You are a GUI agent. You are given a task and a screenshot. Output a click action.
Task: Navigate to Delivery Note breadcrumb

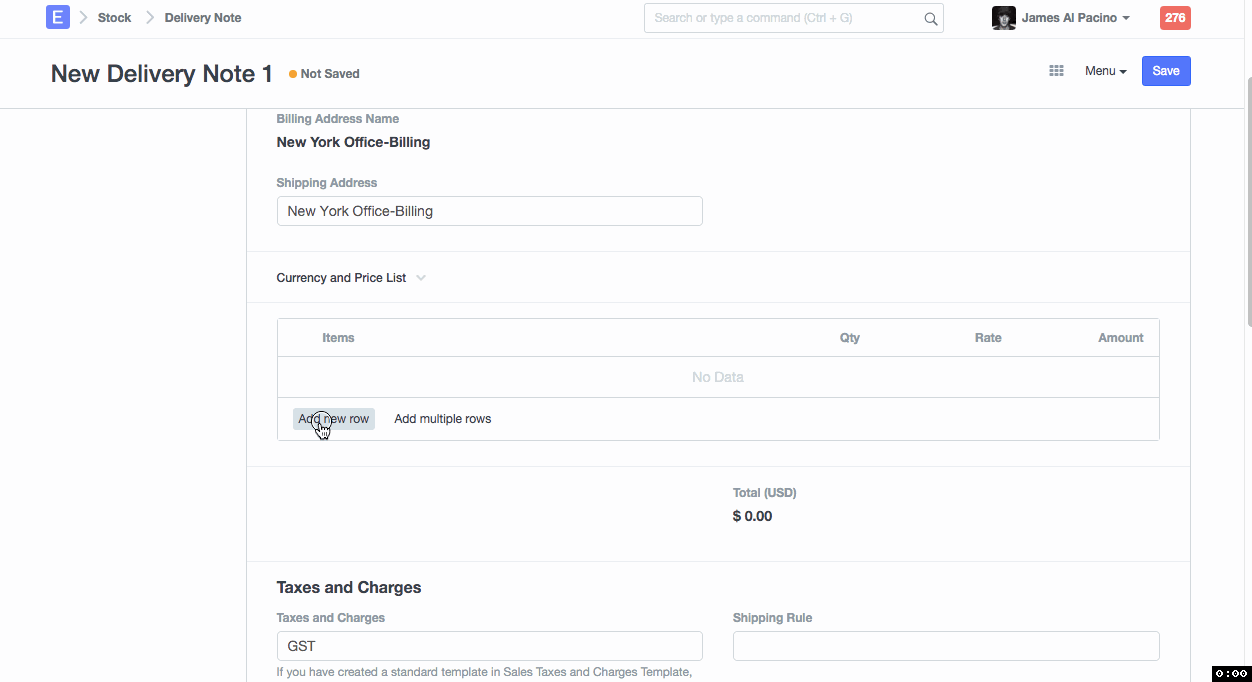pyautogui.click(x=203, y=18)
